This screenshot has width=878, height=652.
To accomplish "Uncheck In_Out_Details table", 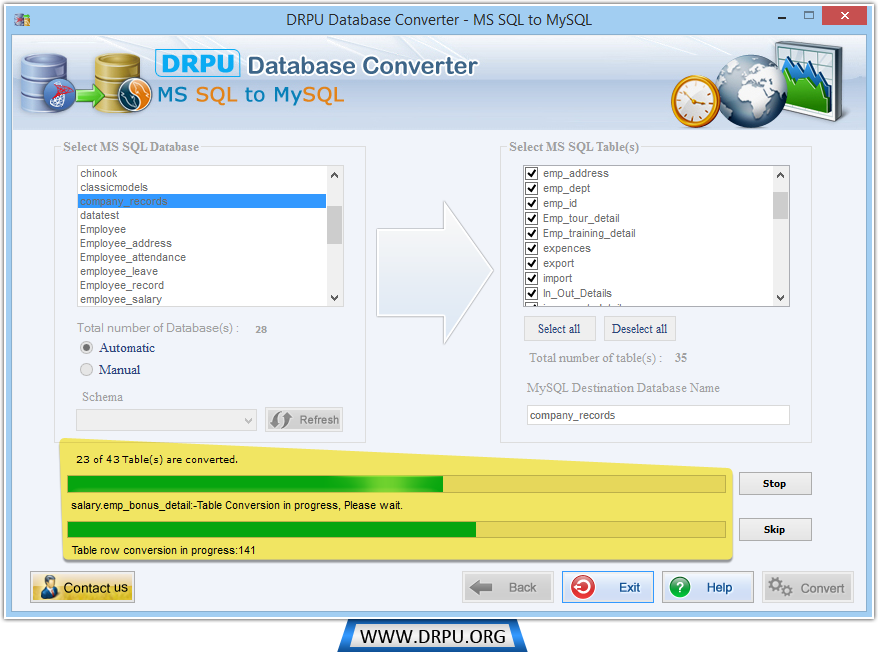I will pos(531,293).
